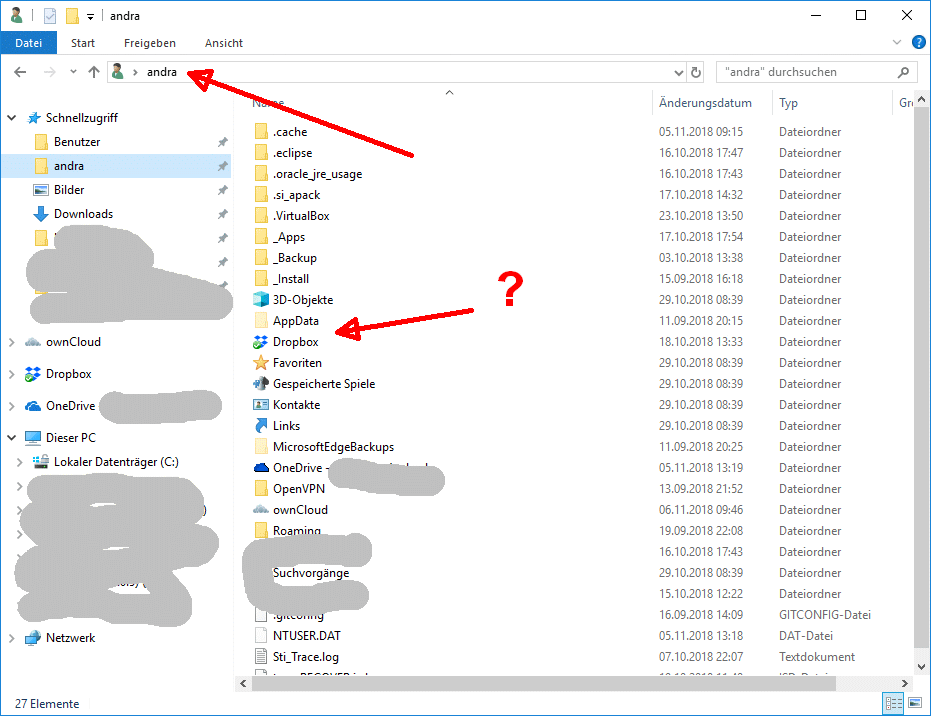Select the Sti_Trace.log file icon
Viewport: 931px width, 716px height.
261,657
